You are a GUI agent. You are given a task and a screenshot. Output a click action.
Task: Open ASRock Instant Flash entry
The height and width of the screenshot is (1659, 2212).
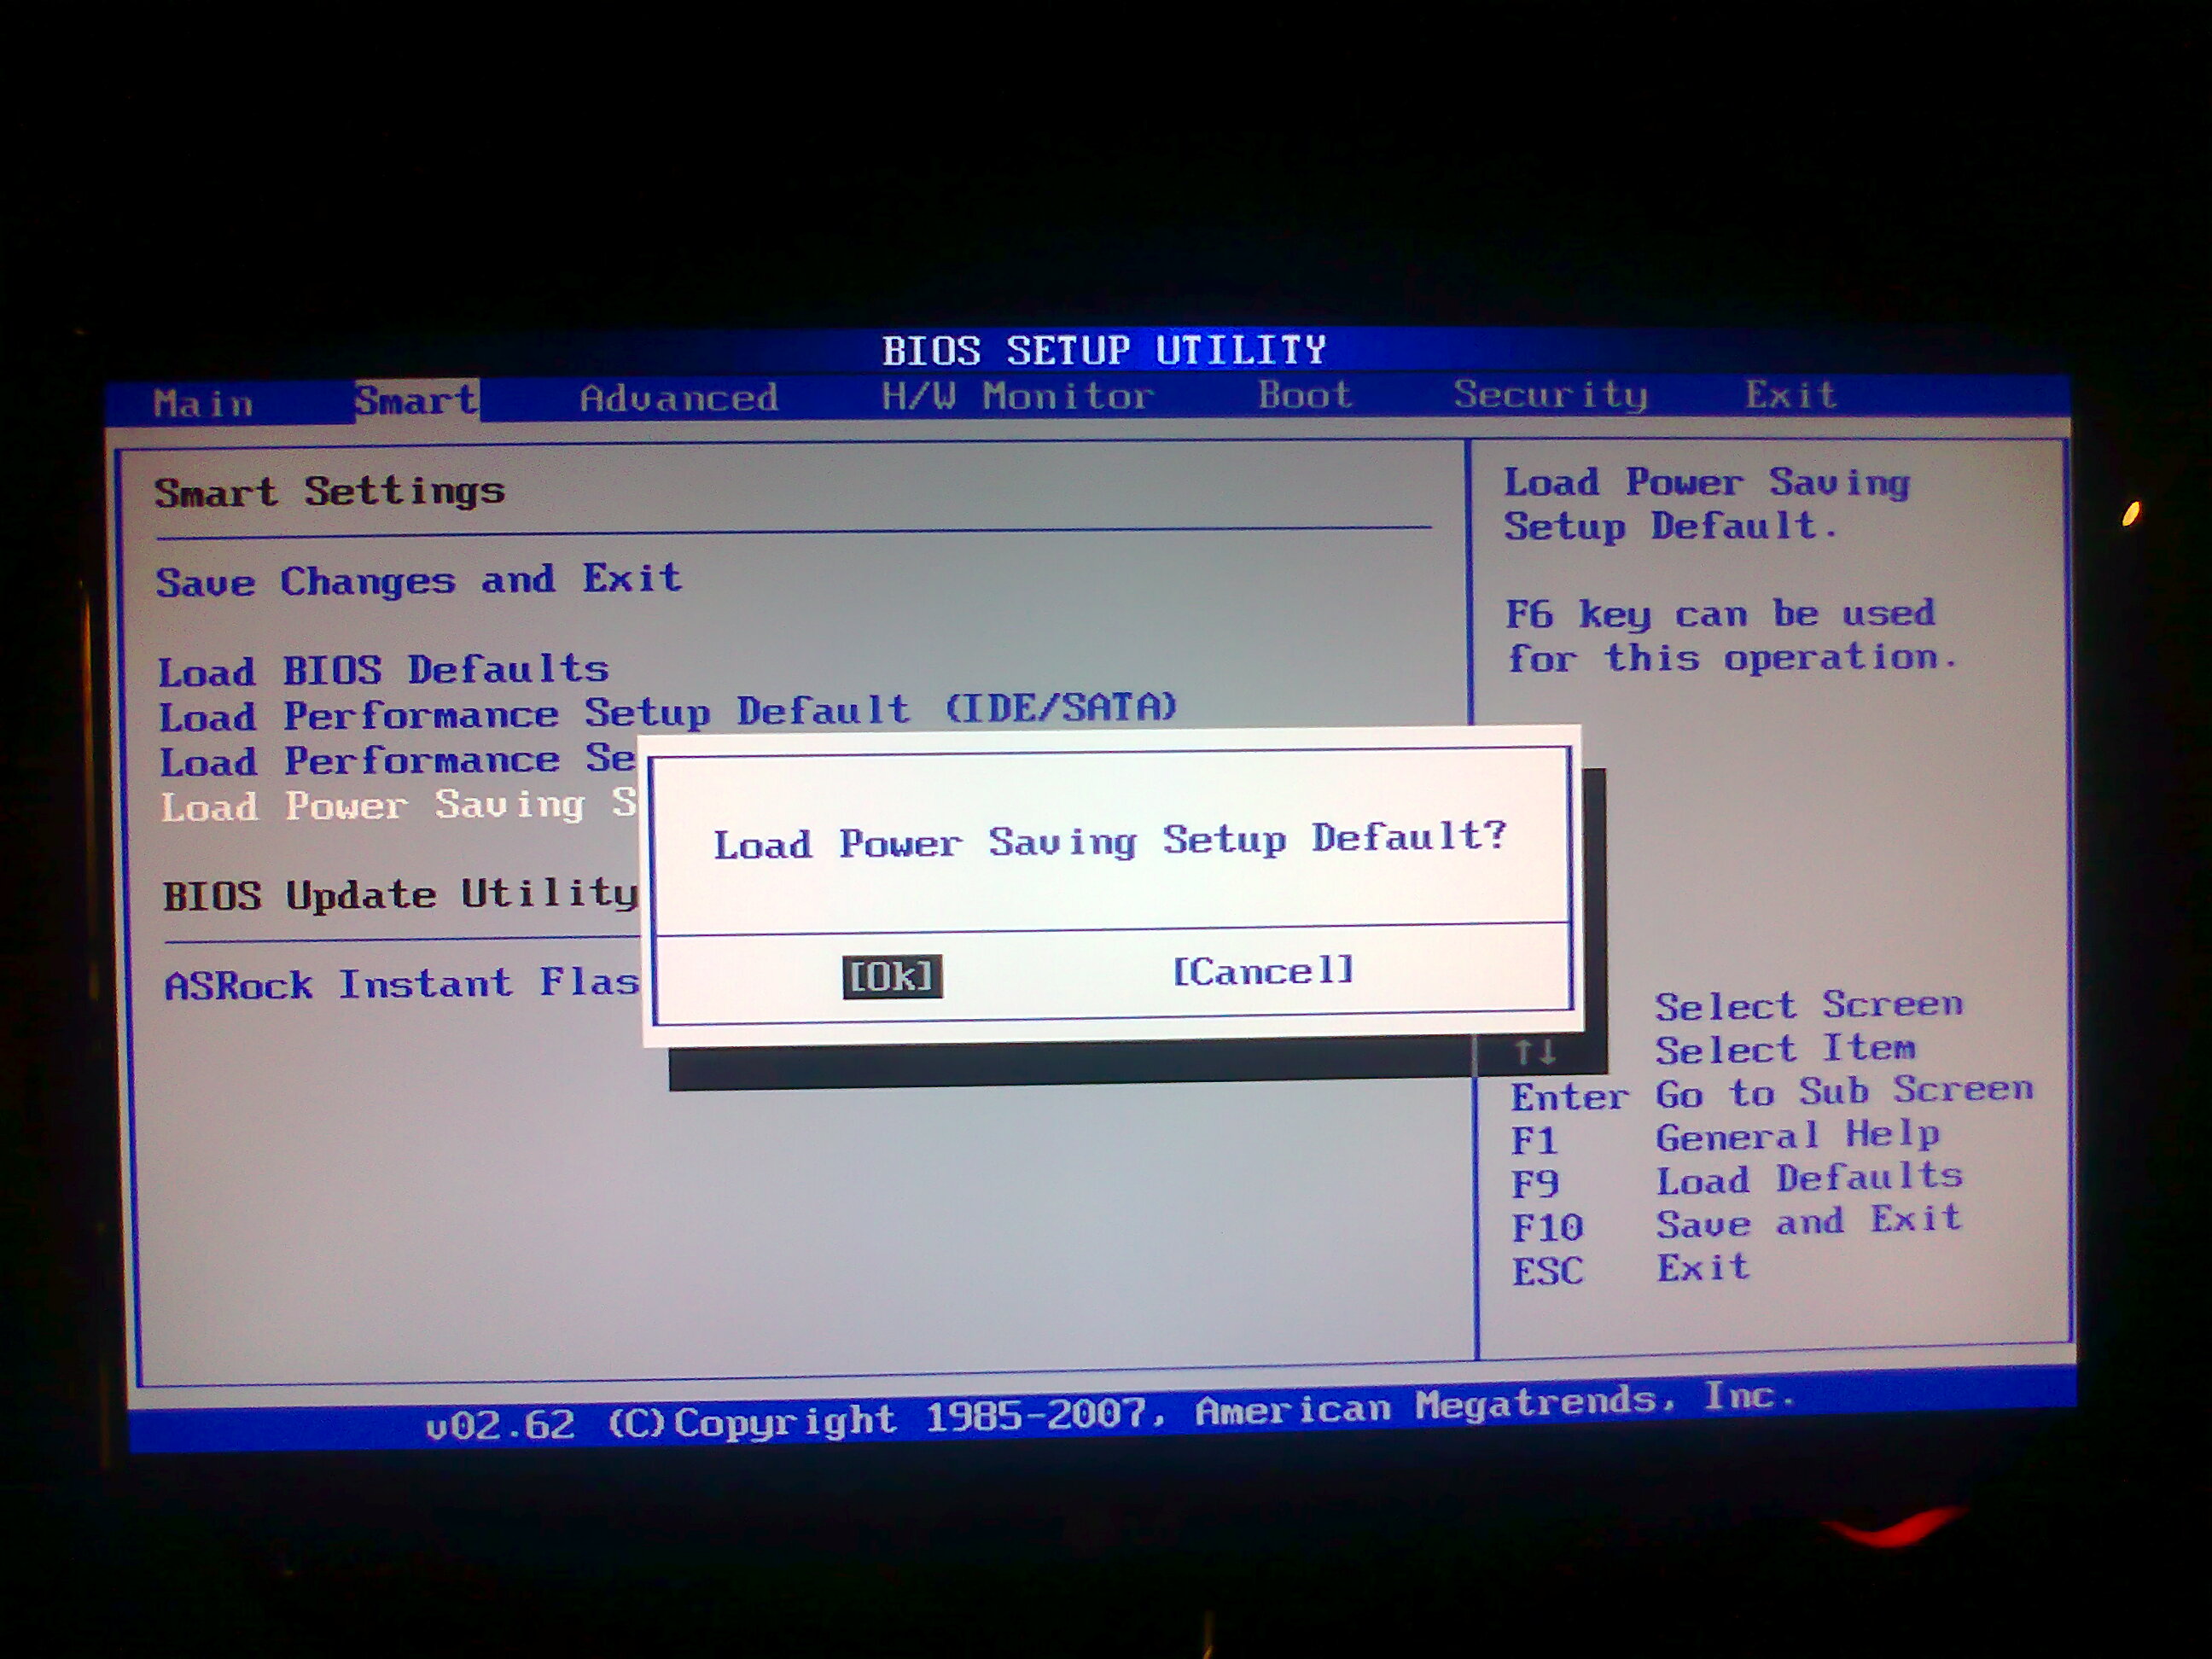[402, 984]
